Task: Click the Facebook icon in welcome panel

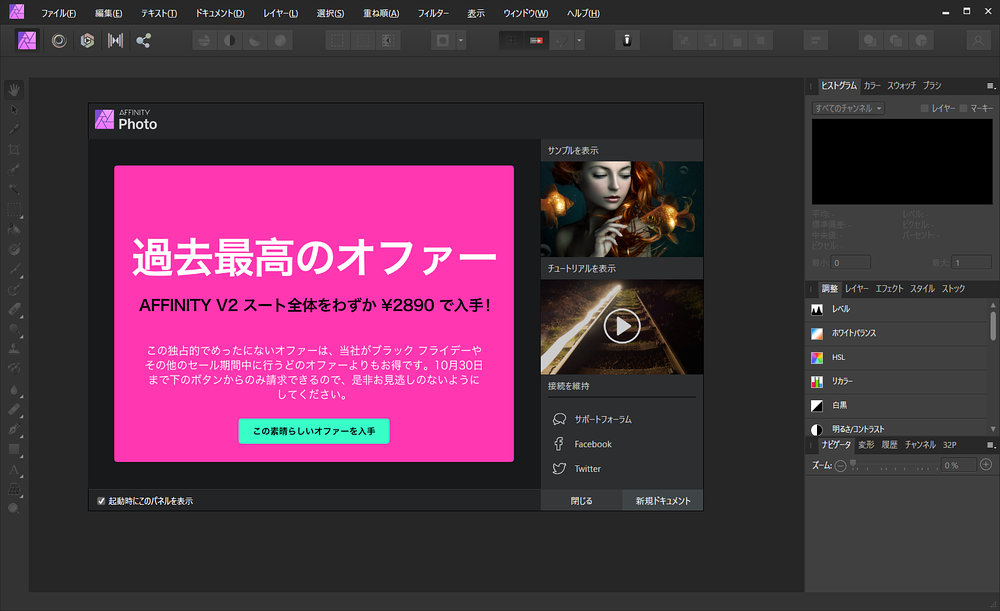Action: (559, 444)
